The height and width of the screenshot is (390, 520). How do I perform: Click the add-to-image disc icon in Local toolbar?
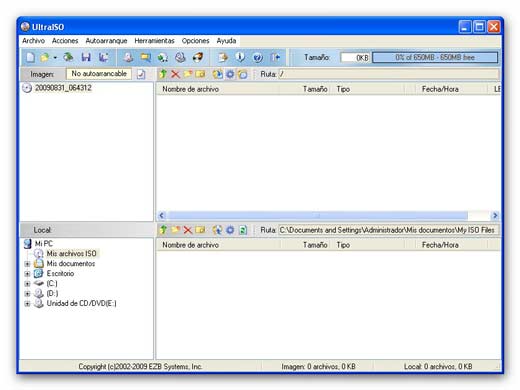tap(218, 230)
